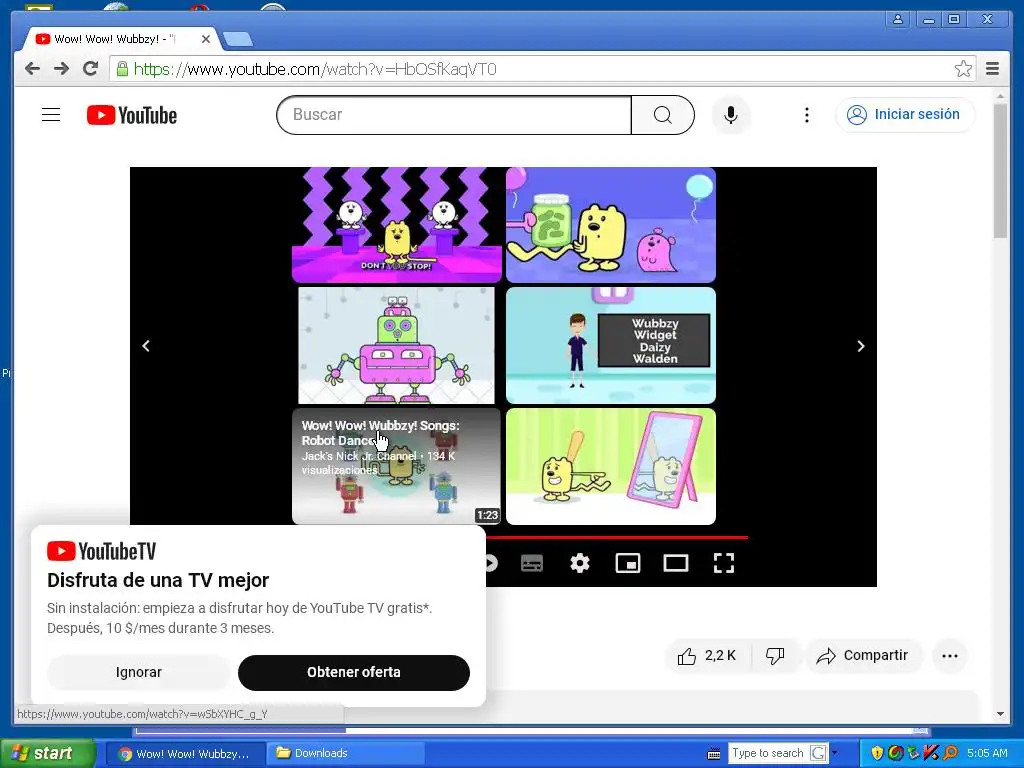Click 'Disfruta de una TV mejor' heading

pos(158,580)
